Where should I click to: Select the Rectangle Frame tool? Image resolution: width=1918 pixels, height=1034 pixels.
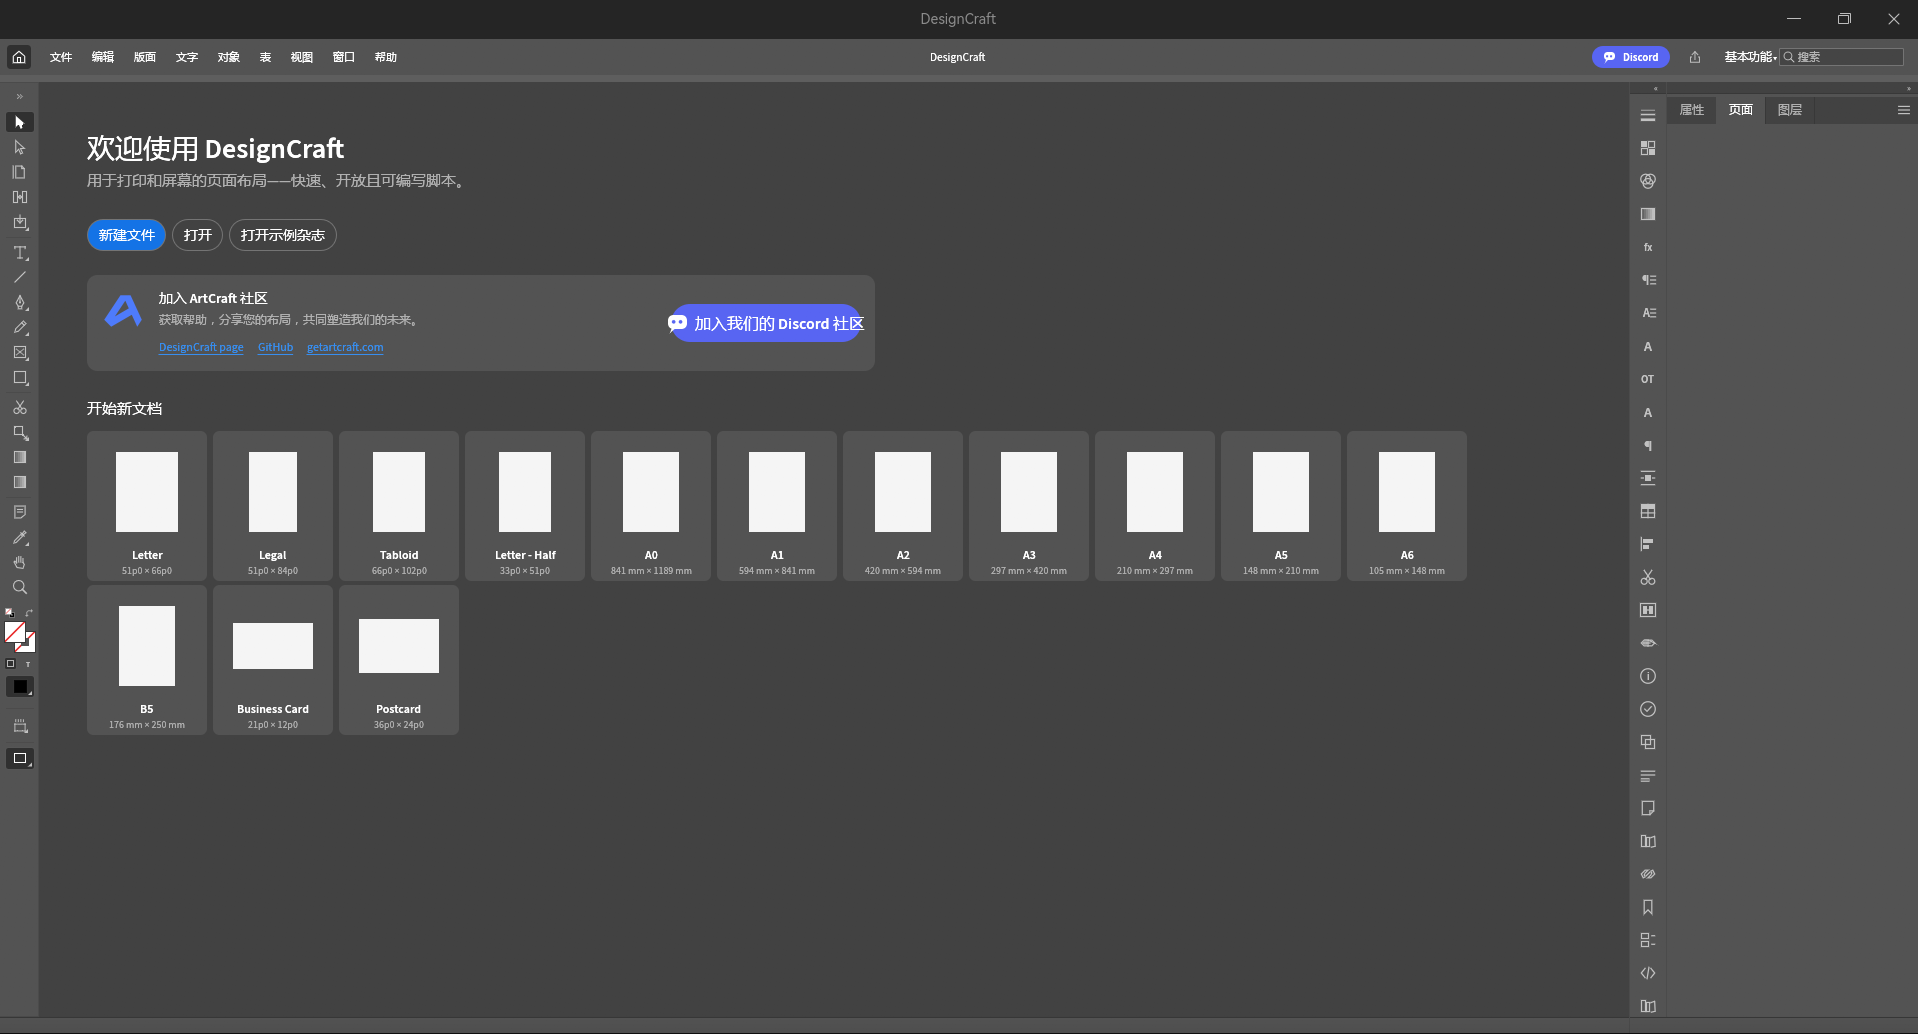[x=19, y=352]
